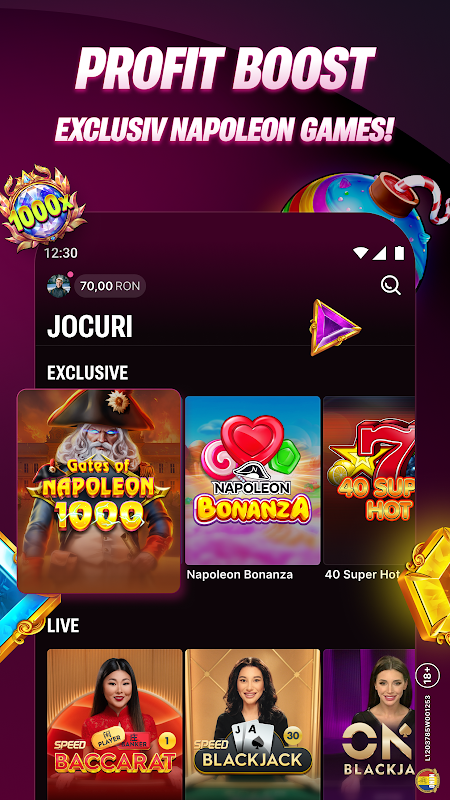Click the 18+ age restriction badge

pos(428,674)
